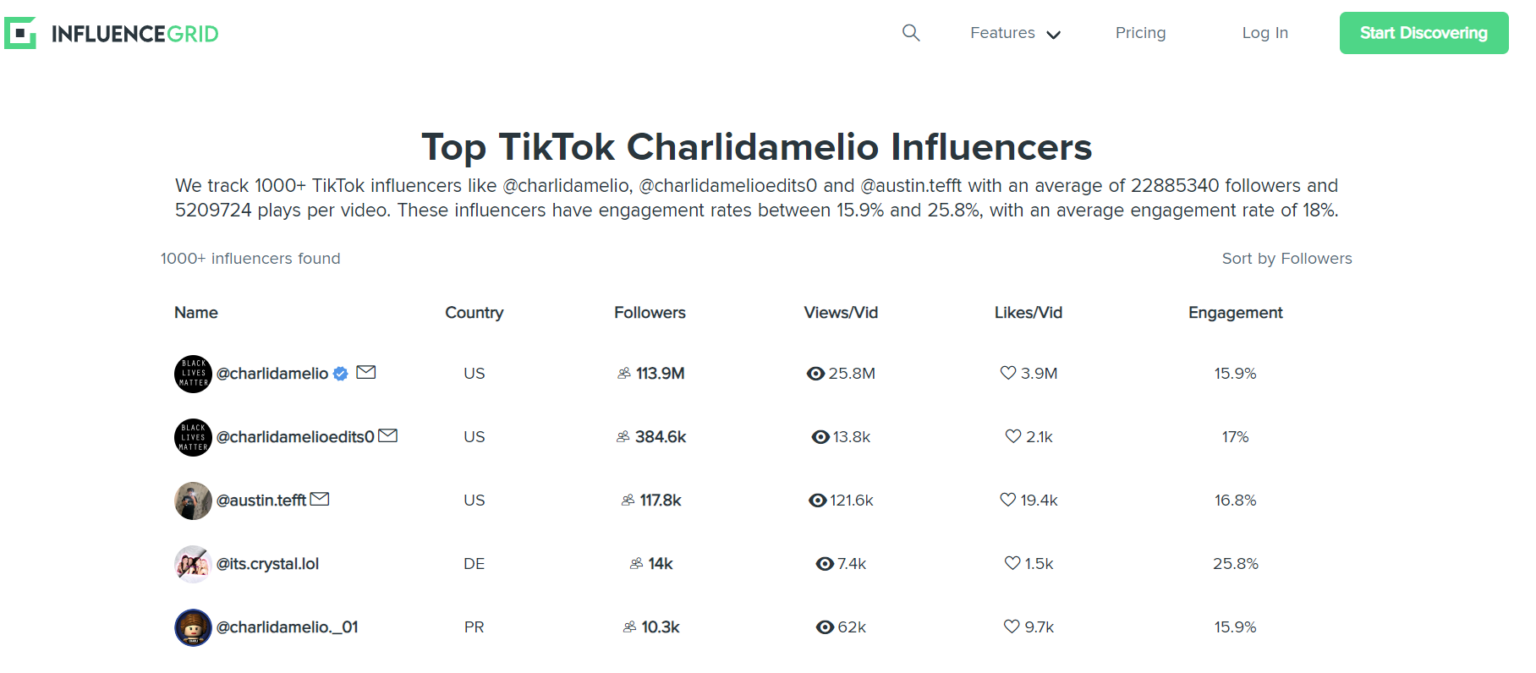Select the Name column header
This screenshot has width=1536, height=673.
point(196,312)
